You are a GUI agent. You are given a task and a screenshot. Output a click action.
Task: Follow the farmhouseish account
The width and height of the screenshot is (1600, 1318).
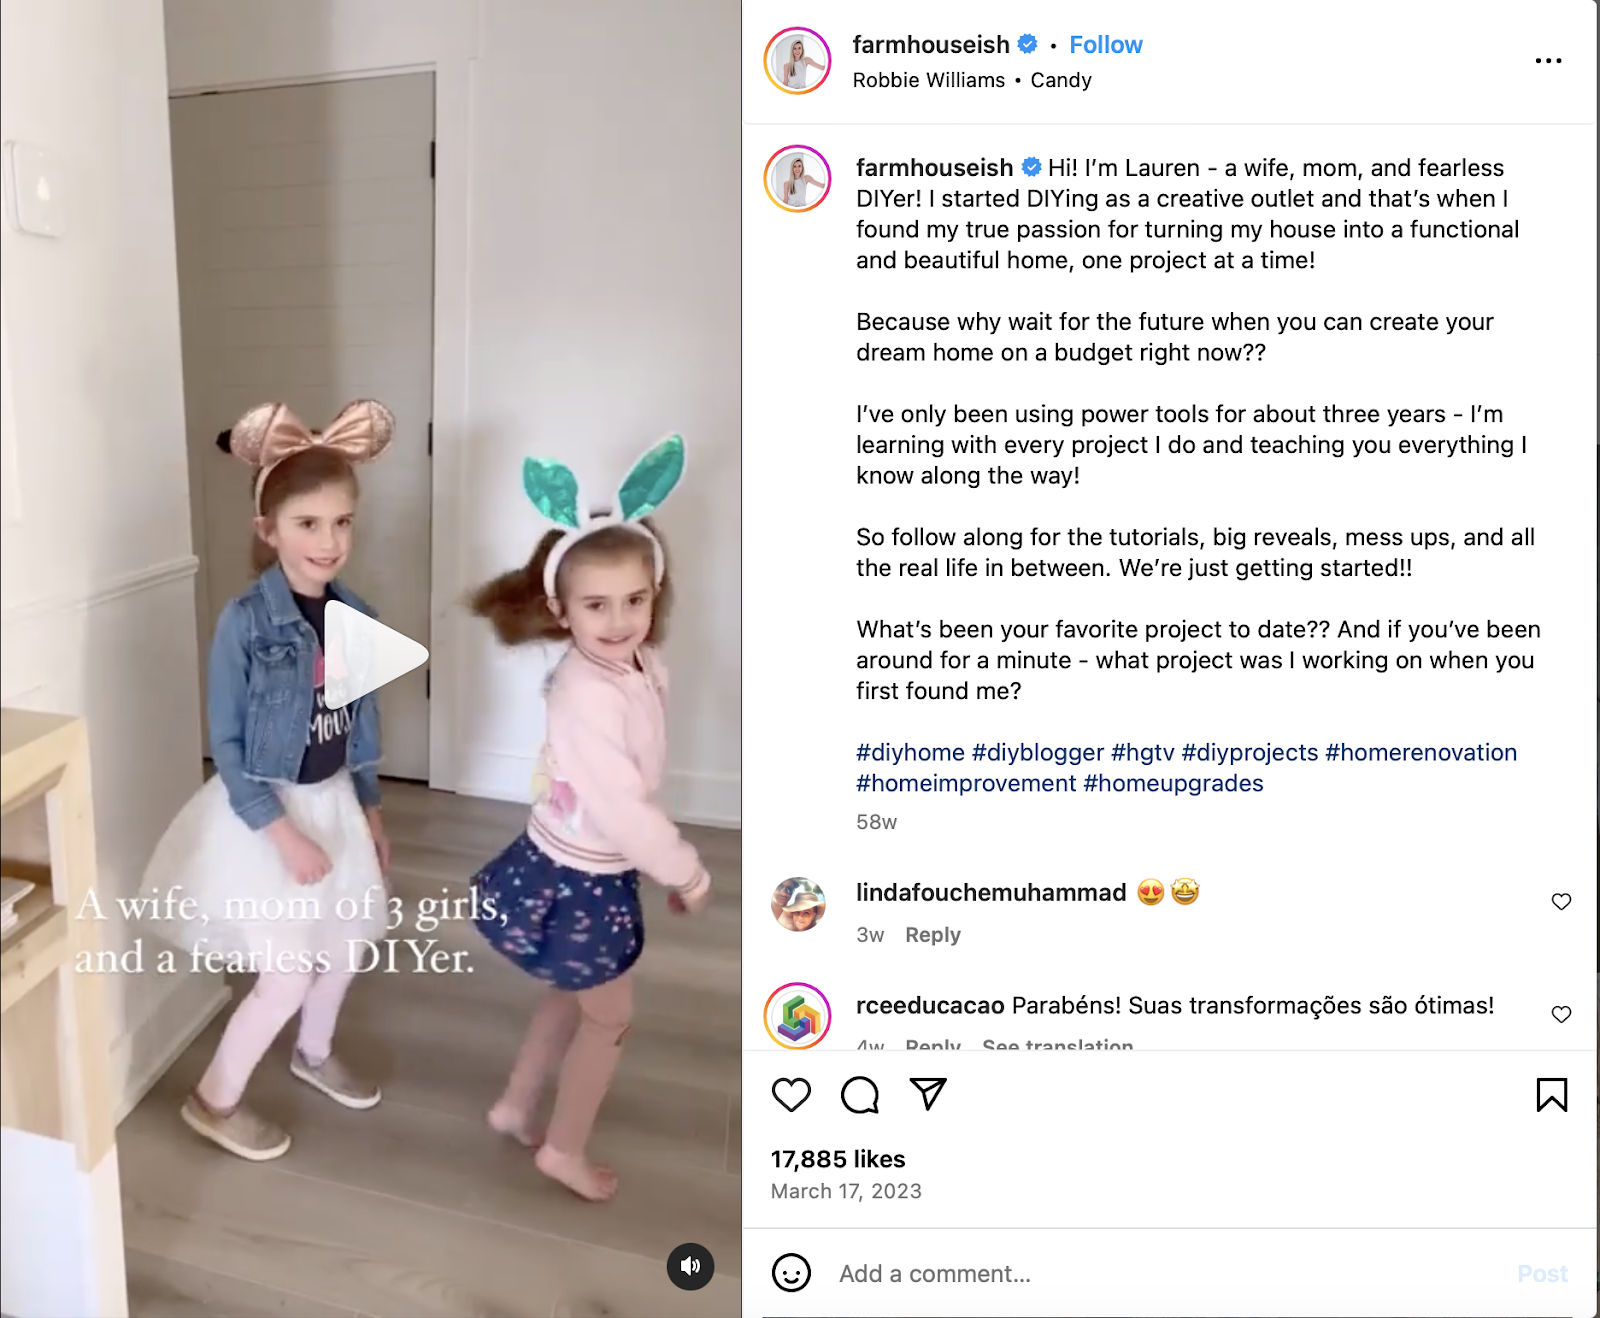(x=1105, y=45)
